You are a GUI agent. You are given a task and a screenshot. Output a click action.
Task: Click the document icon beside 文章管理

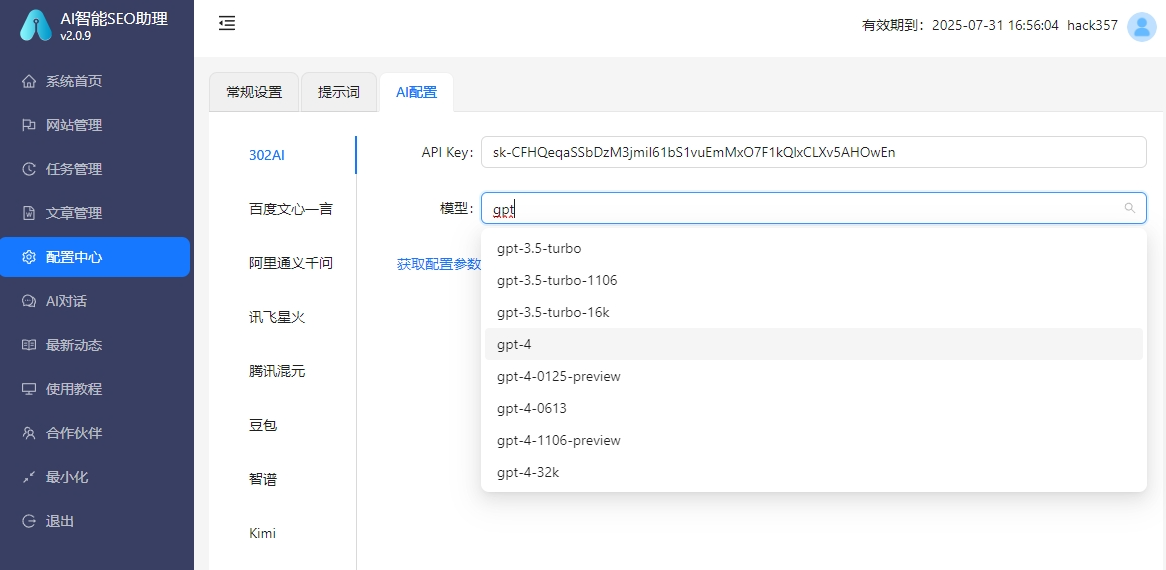[29, 213]
